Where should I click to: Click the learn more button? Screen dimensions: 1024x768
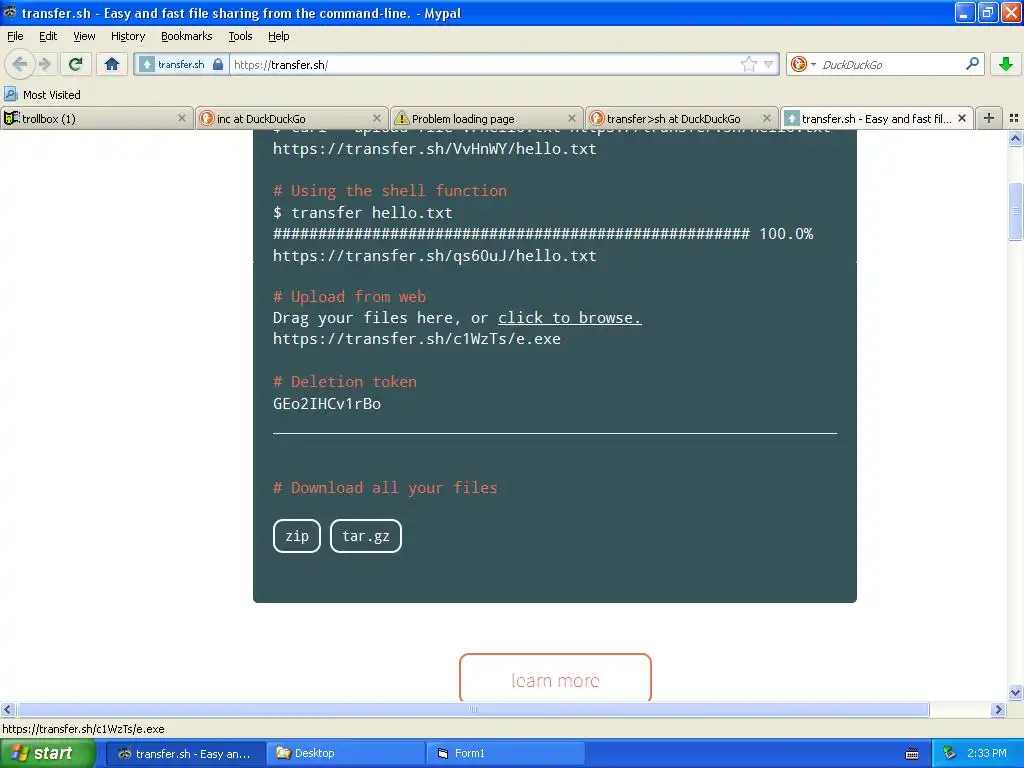(555, 678)
